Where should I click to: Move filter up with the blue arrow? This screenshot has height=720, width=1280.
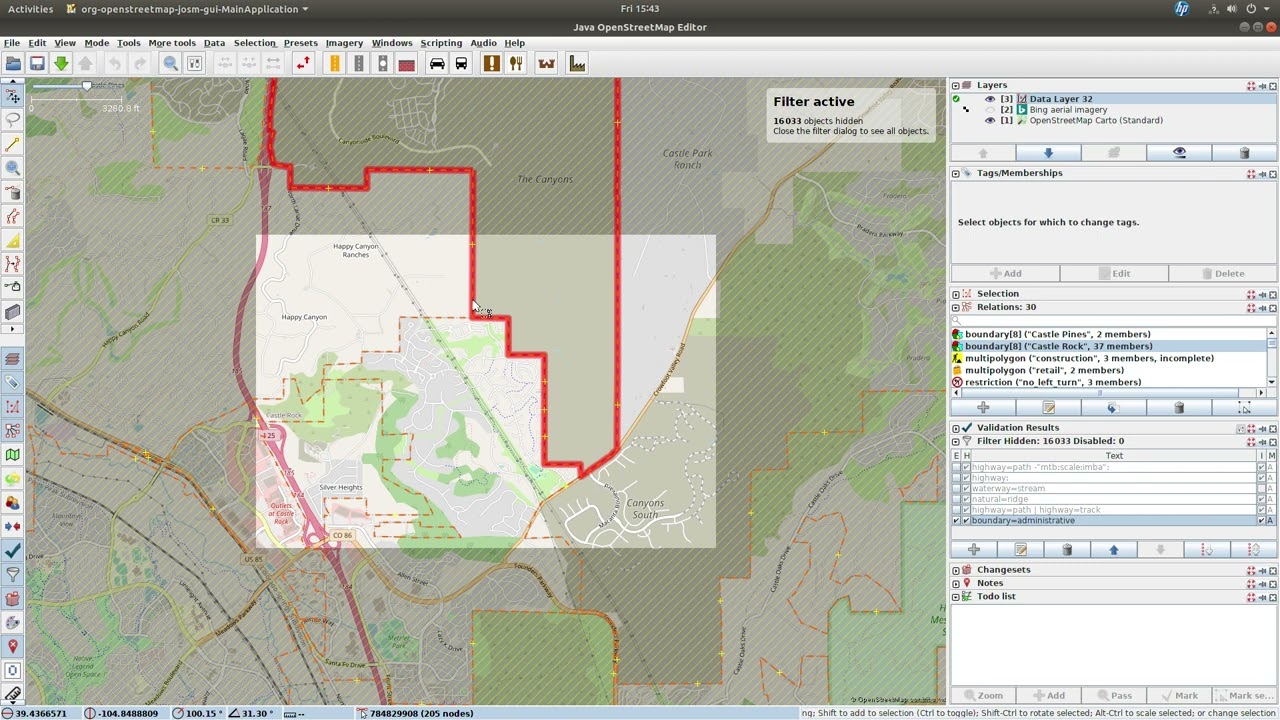(x=1113, y=550)
